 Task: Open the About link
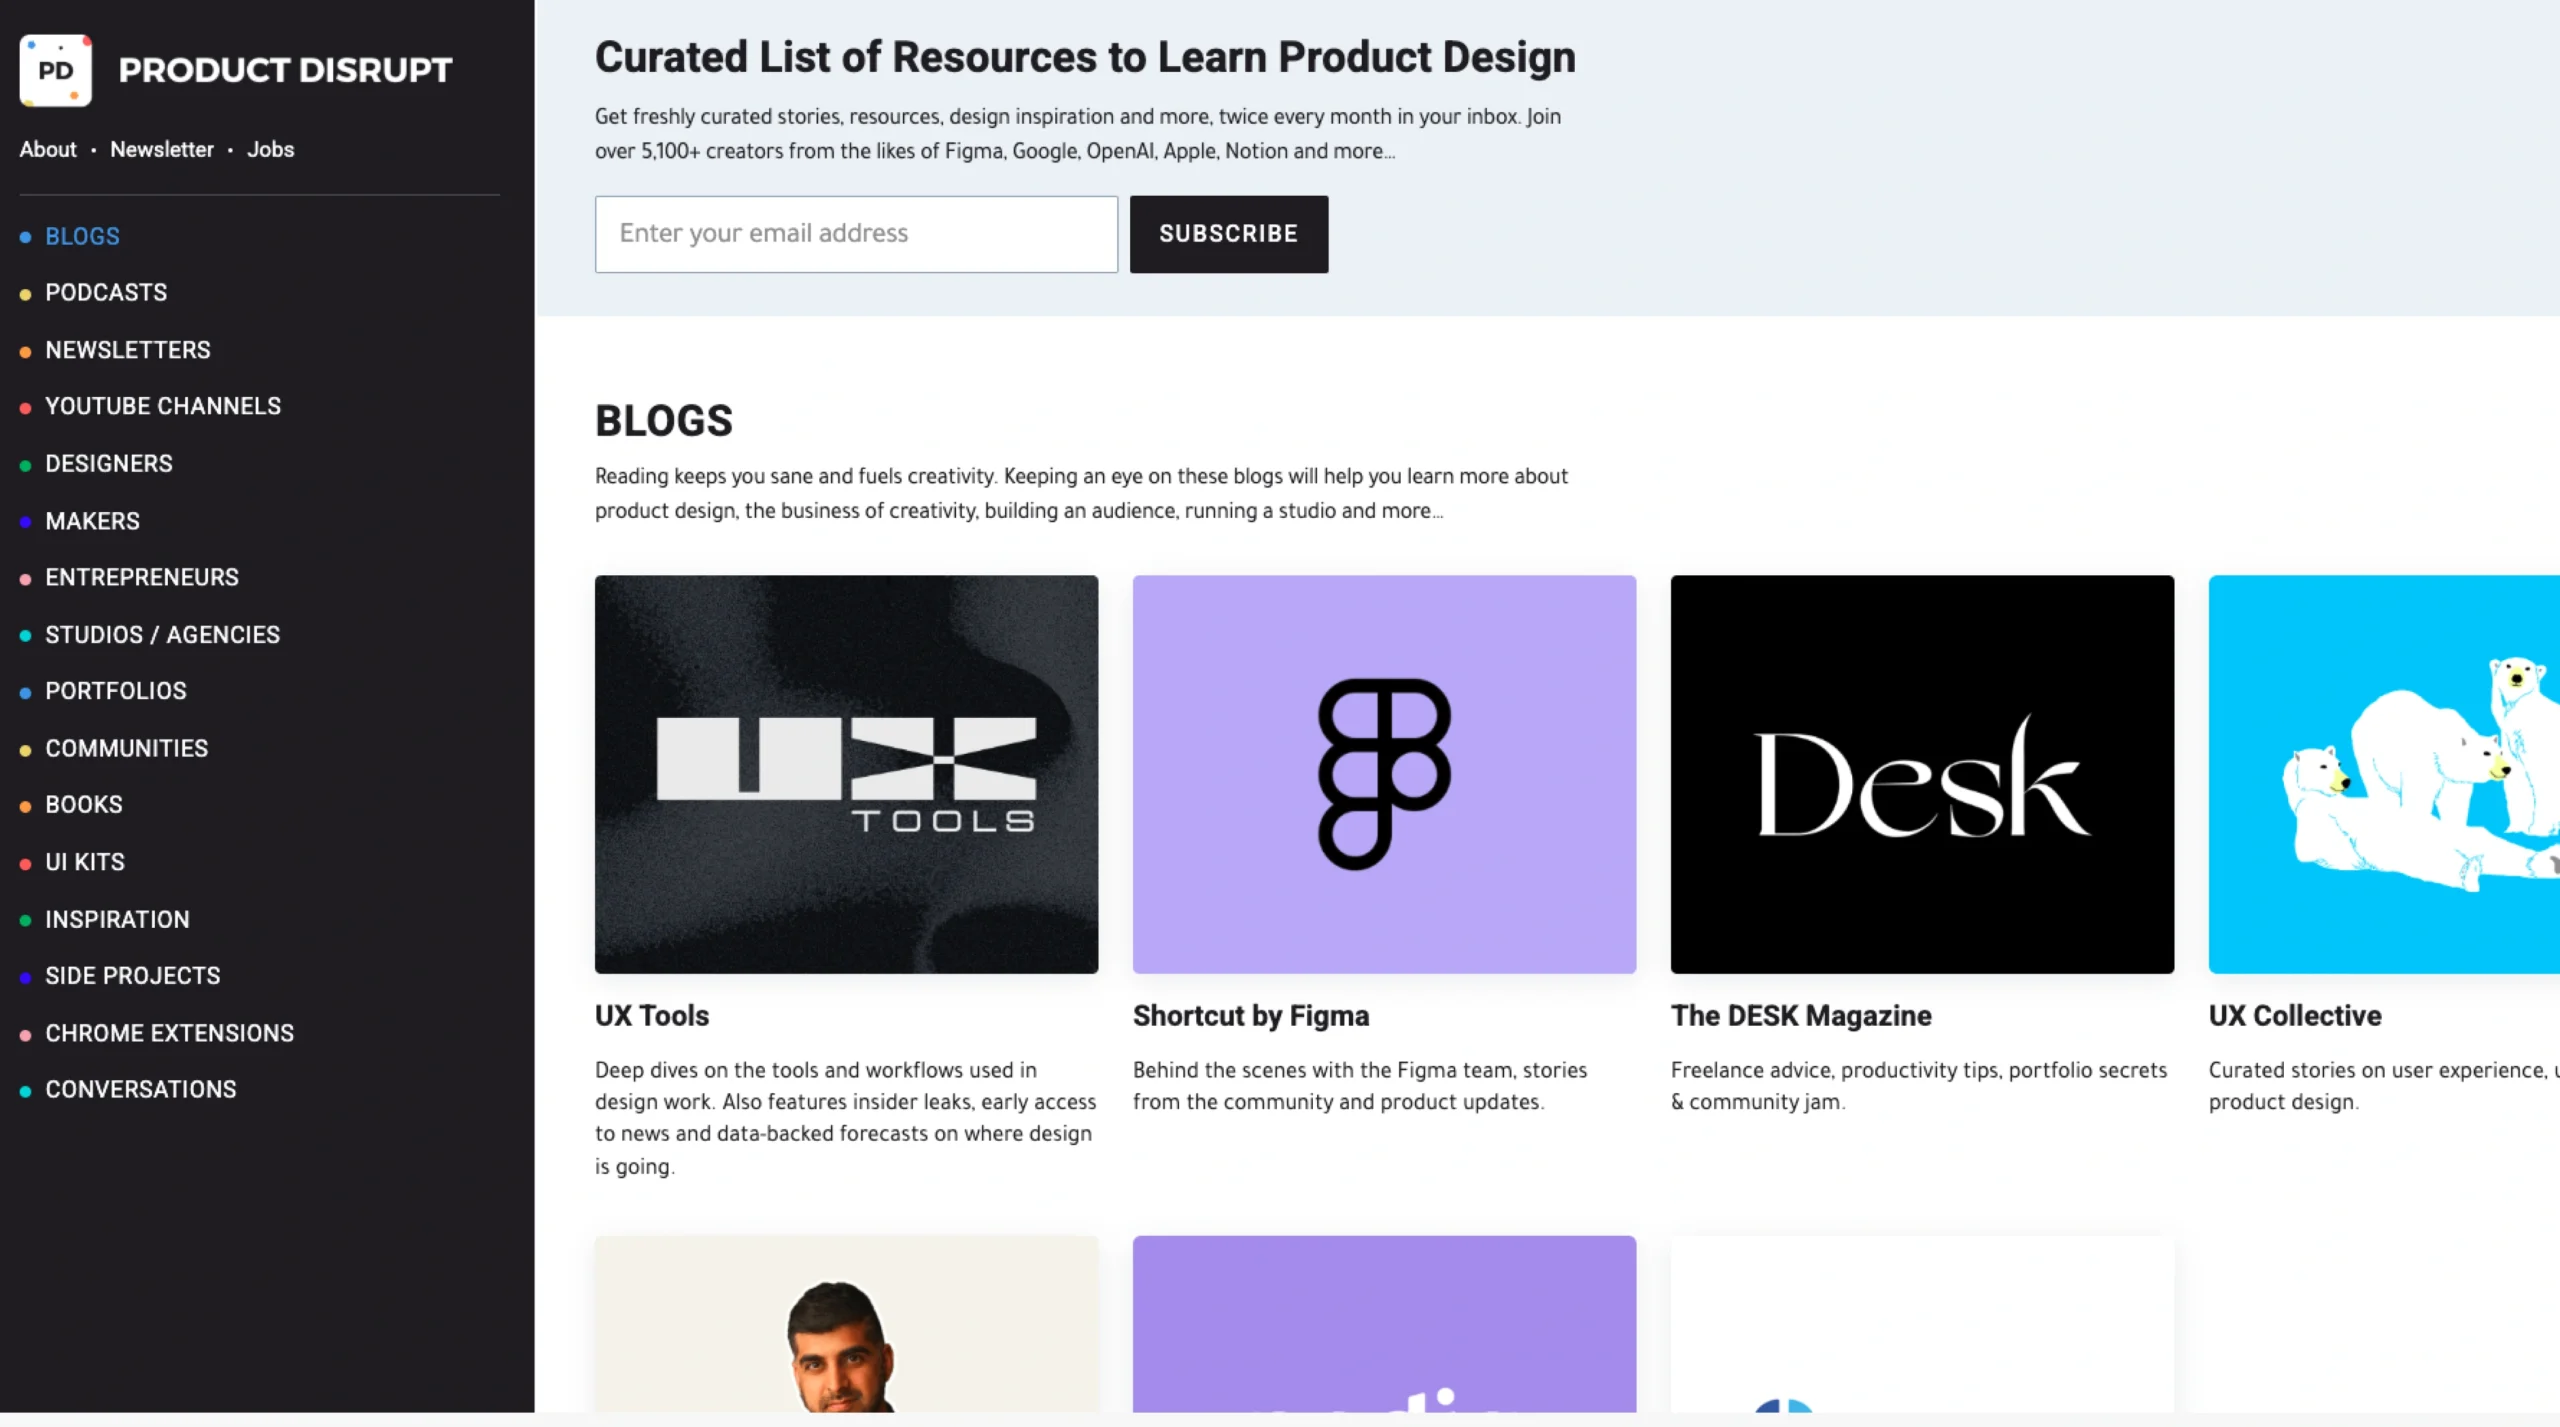click(48, 150)
